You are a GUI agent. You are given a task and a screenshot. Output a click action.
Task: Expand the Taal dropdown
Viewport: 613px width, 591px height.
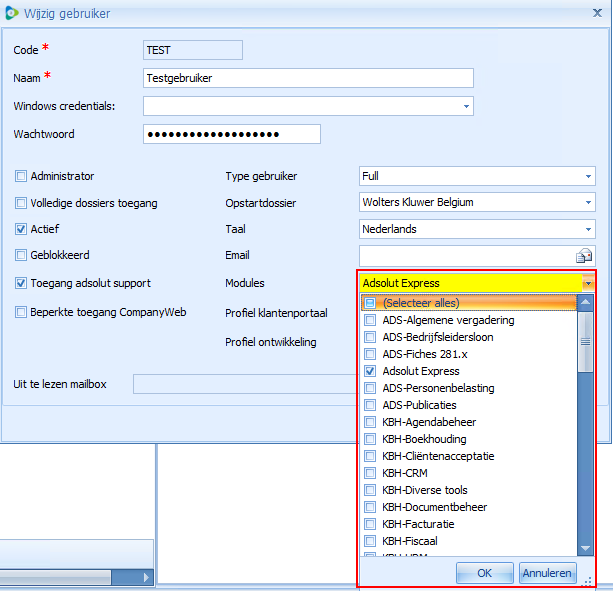coord(588,230)
